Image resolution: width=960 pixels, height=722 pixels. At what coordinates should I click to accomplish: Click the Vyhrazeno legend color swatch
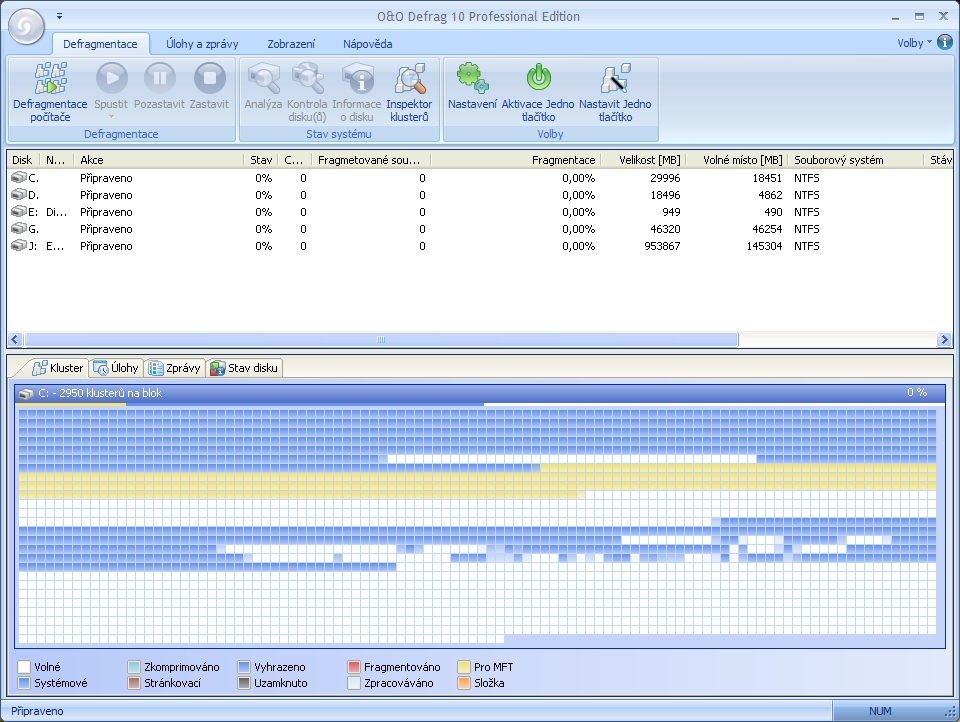[244, 667]
